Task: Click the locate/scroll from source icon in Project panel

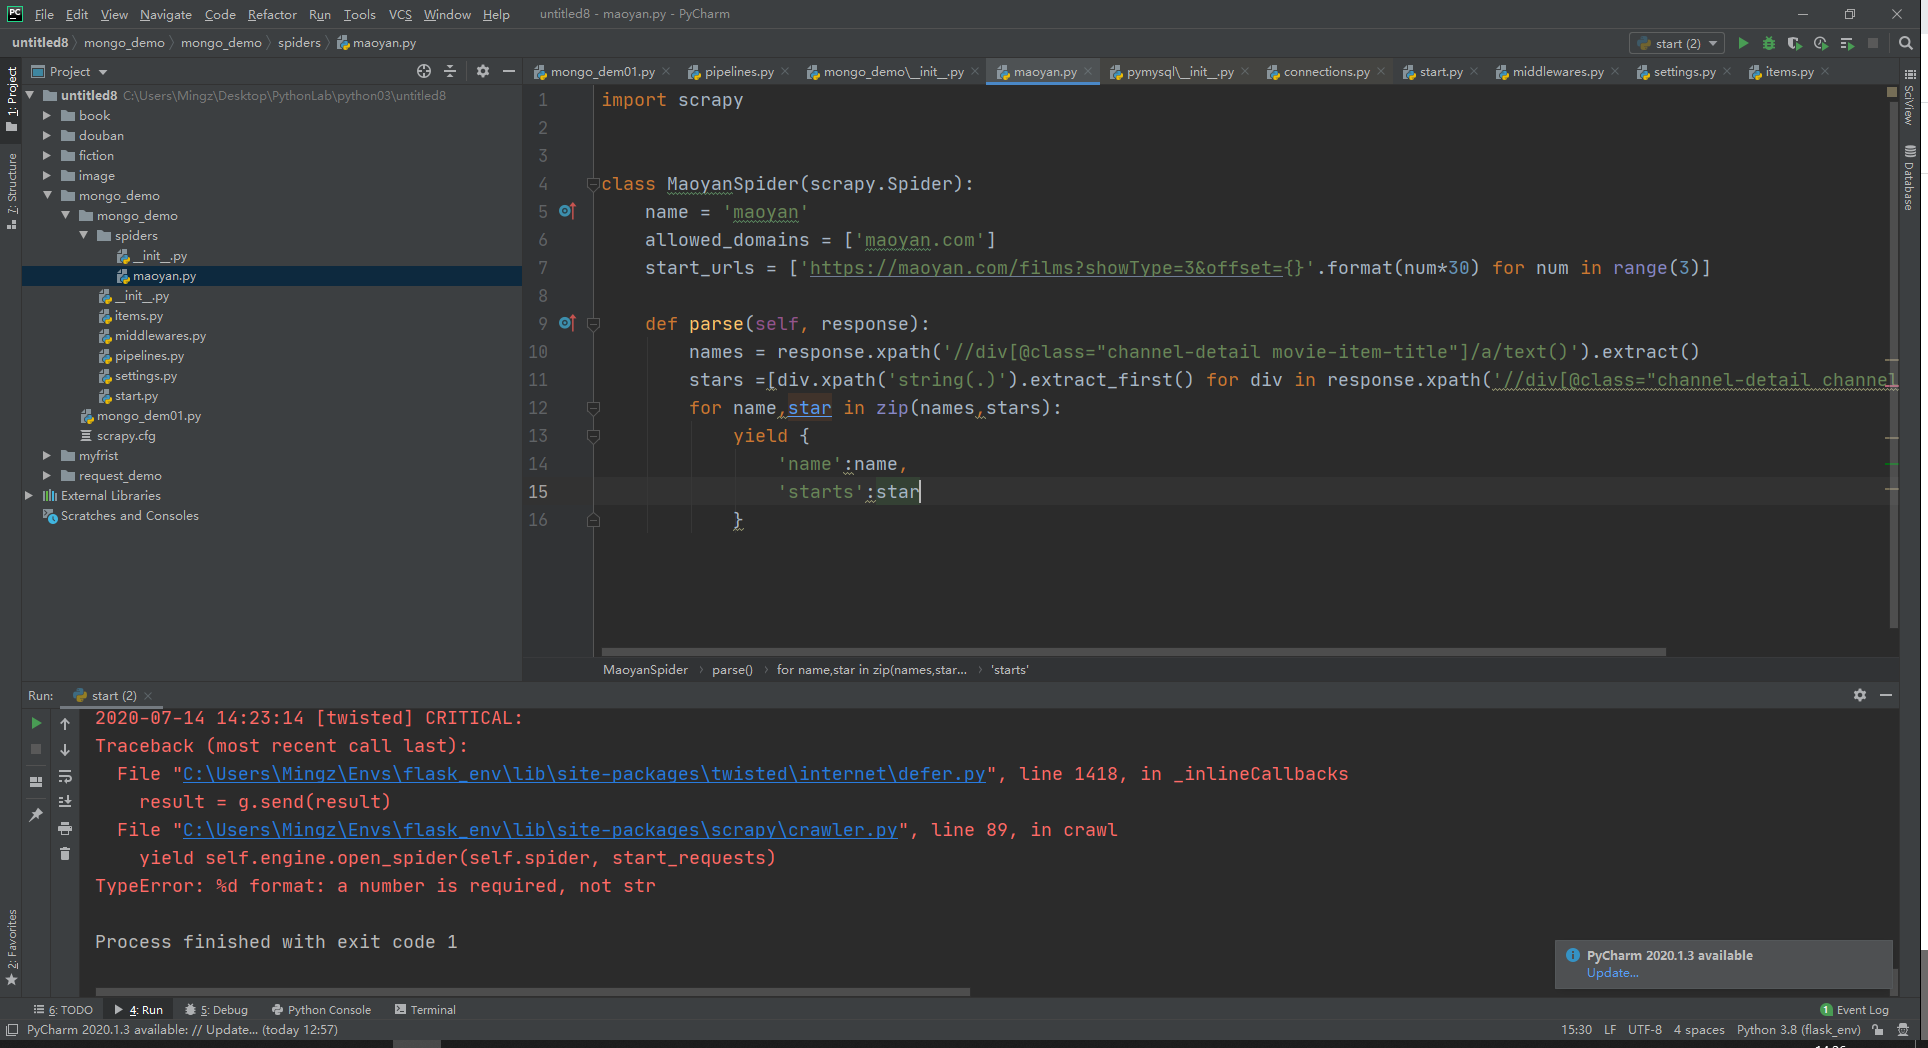Action: pyautogui.click(x=424, y=71)
